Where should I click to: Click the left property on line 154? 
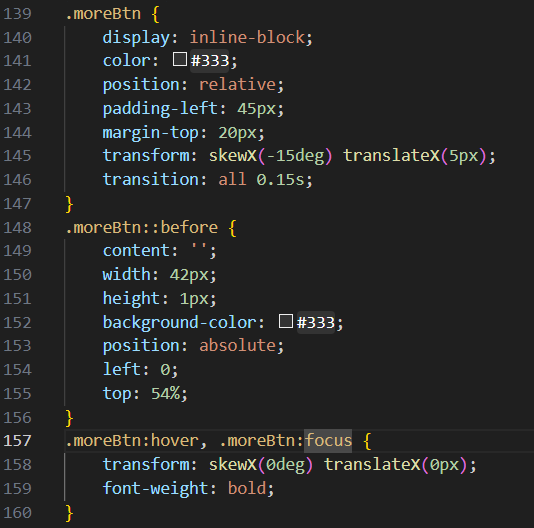122,370
